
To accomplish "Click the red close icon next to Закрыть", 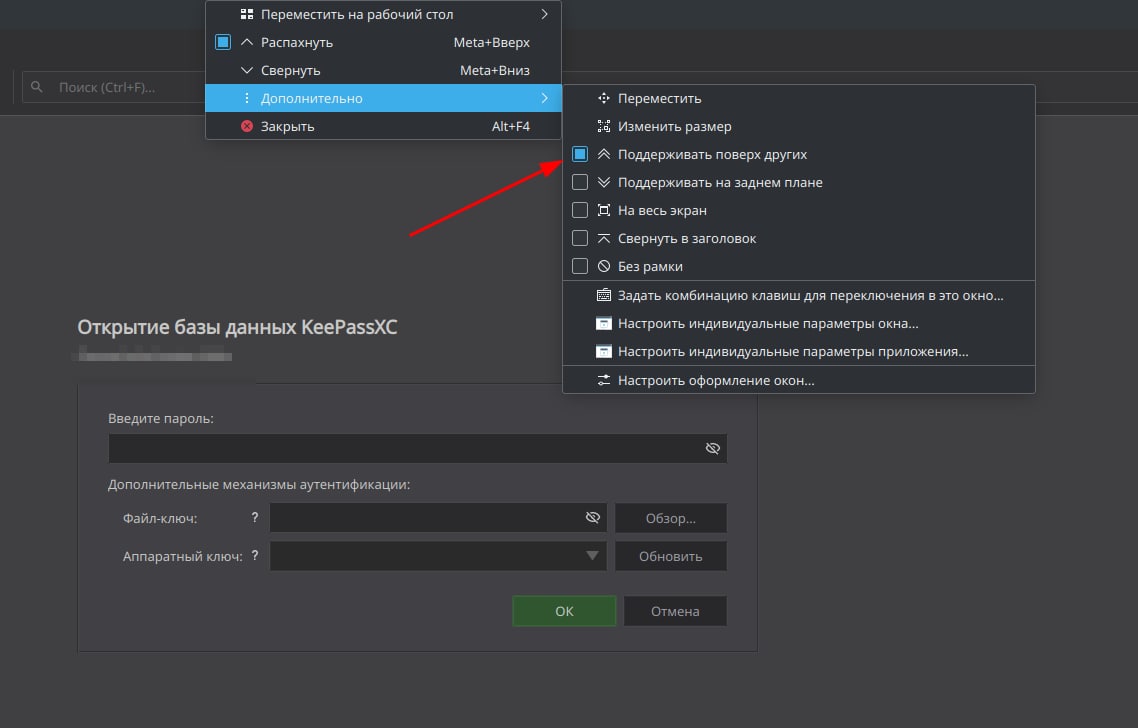I will click(x=247, y=126).
